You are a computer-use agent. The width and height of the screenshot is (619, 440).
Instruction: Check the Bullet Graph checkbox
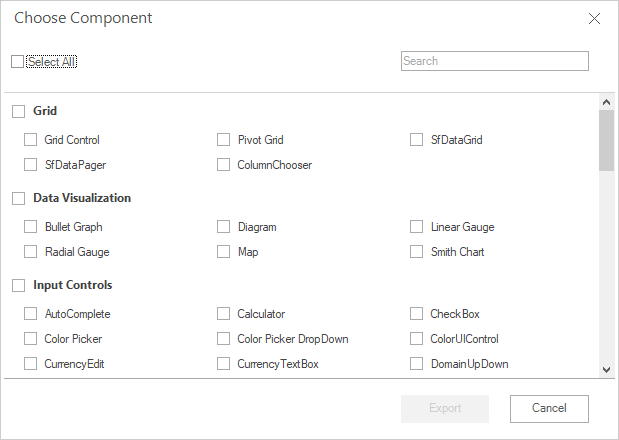pos(31,227)
